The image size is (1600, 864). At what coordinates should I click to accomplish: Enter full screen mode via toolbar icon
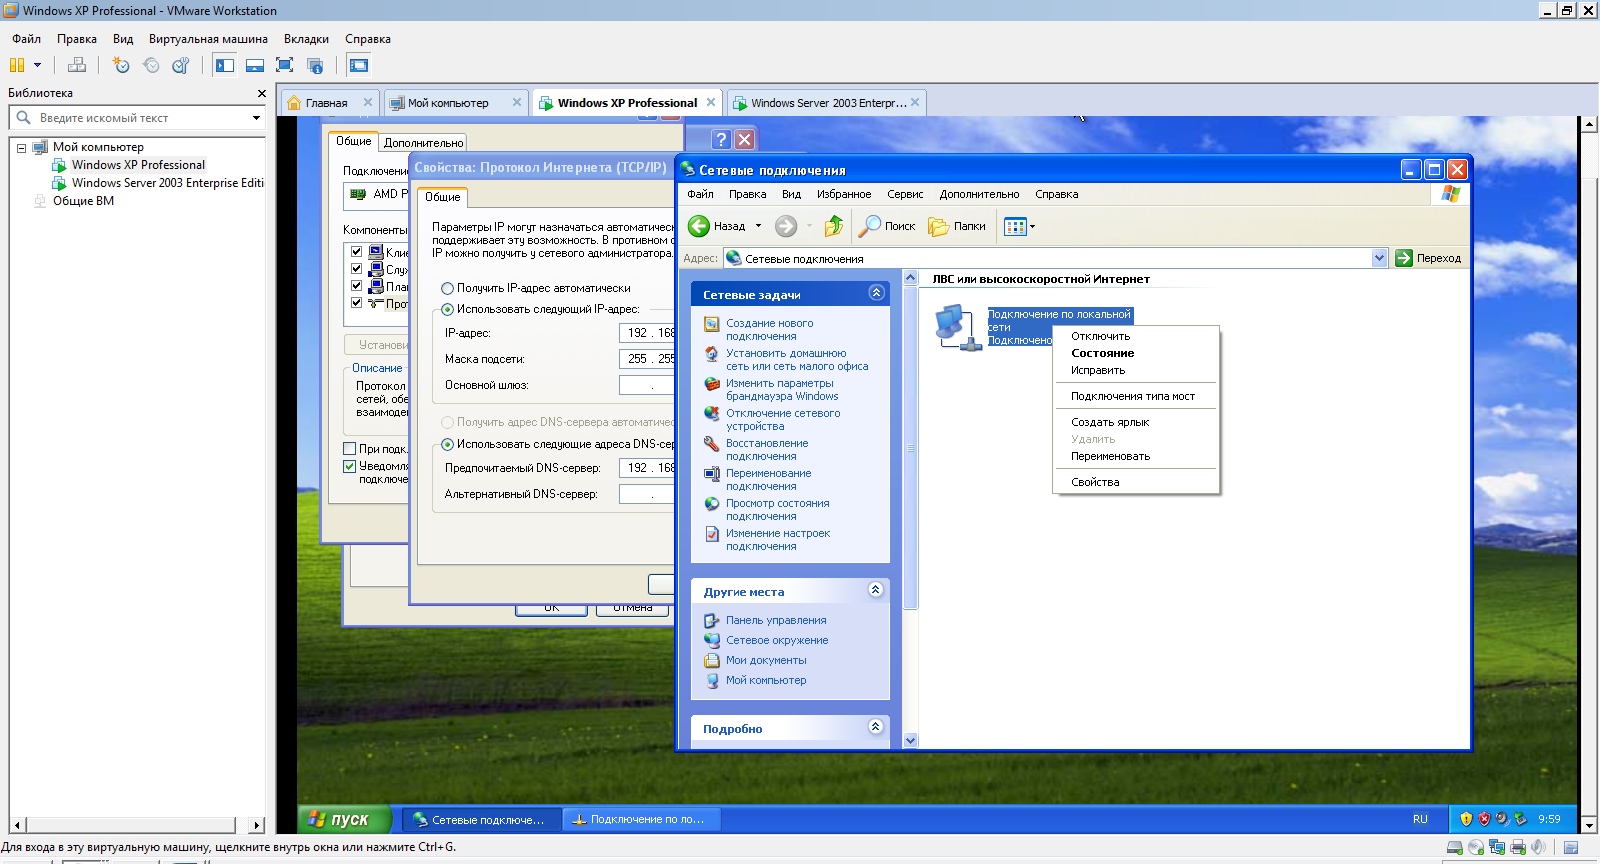click(285, 65)
